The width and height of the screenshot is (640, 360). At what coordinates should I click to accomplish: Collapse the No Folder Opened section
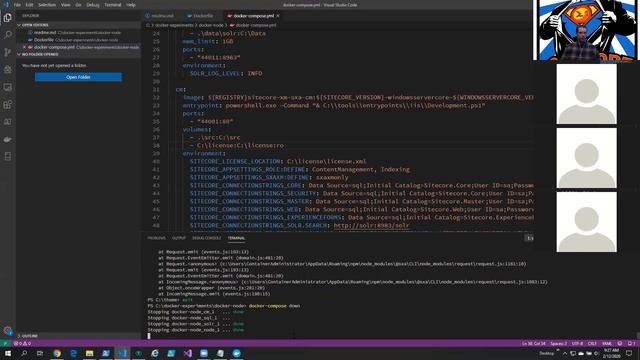pos(78,54)
